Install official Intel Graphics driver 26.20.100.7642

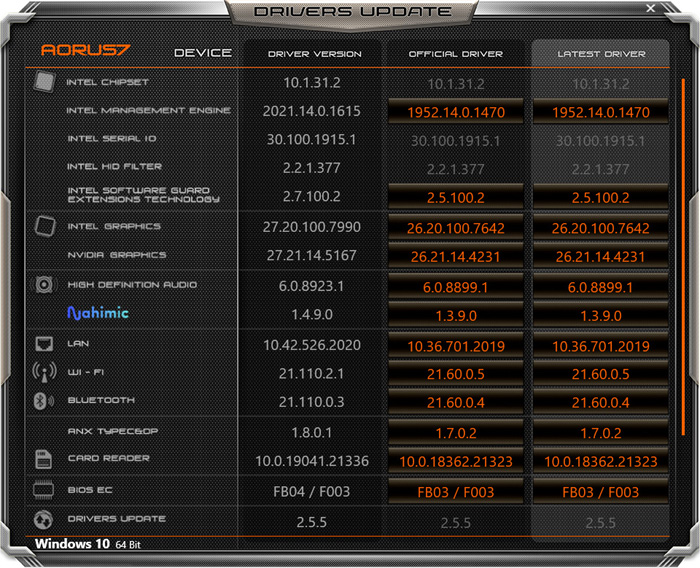pyautogui.click(x=456, y=228)
